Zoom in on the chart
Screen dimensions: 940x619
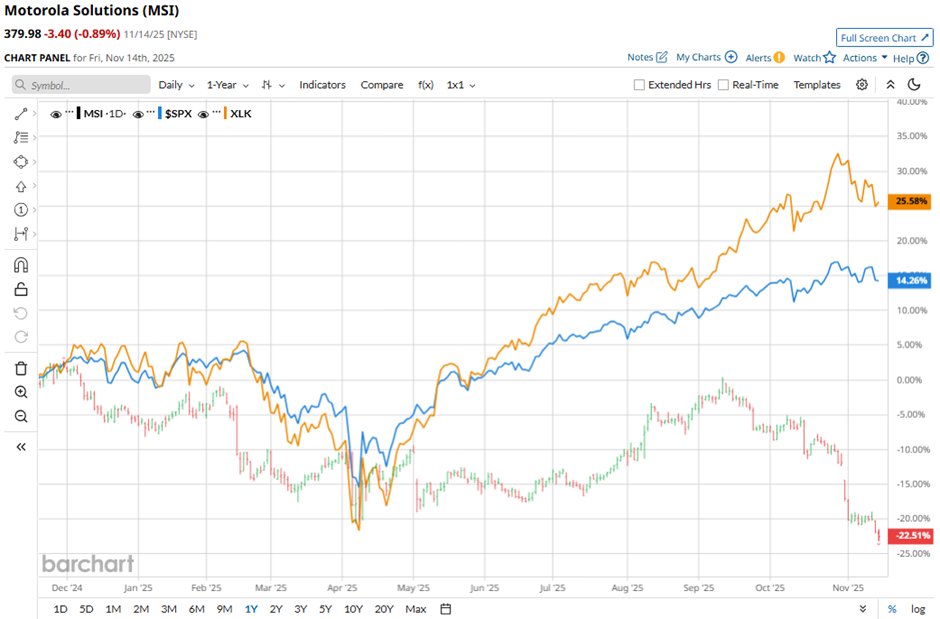pos(21,392)
